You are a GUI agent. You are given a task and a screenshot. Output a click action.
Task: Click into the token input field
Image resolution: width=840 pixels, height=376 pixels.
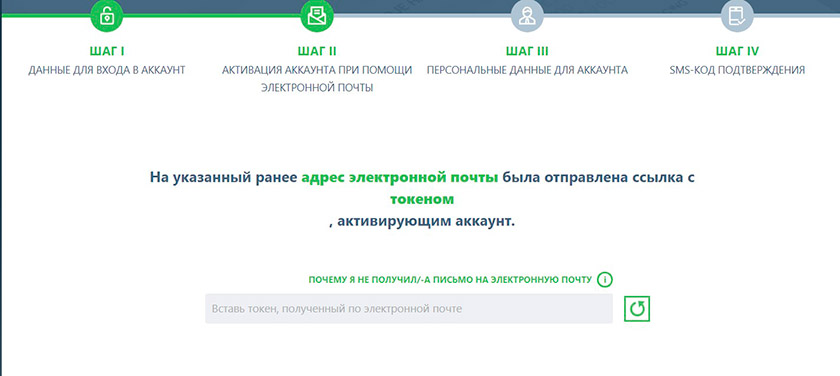click(x=409, y=309)
